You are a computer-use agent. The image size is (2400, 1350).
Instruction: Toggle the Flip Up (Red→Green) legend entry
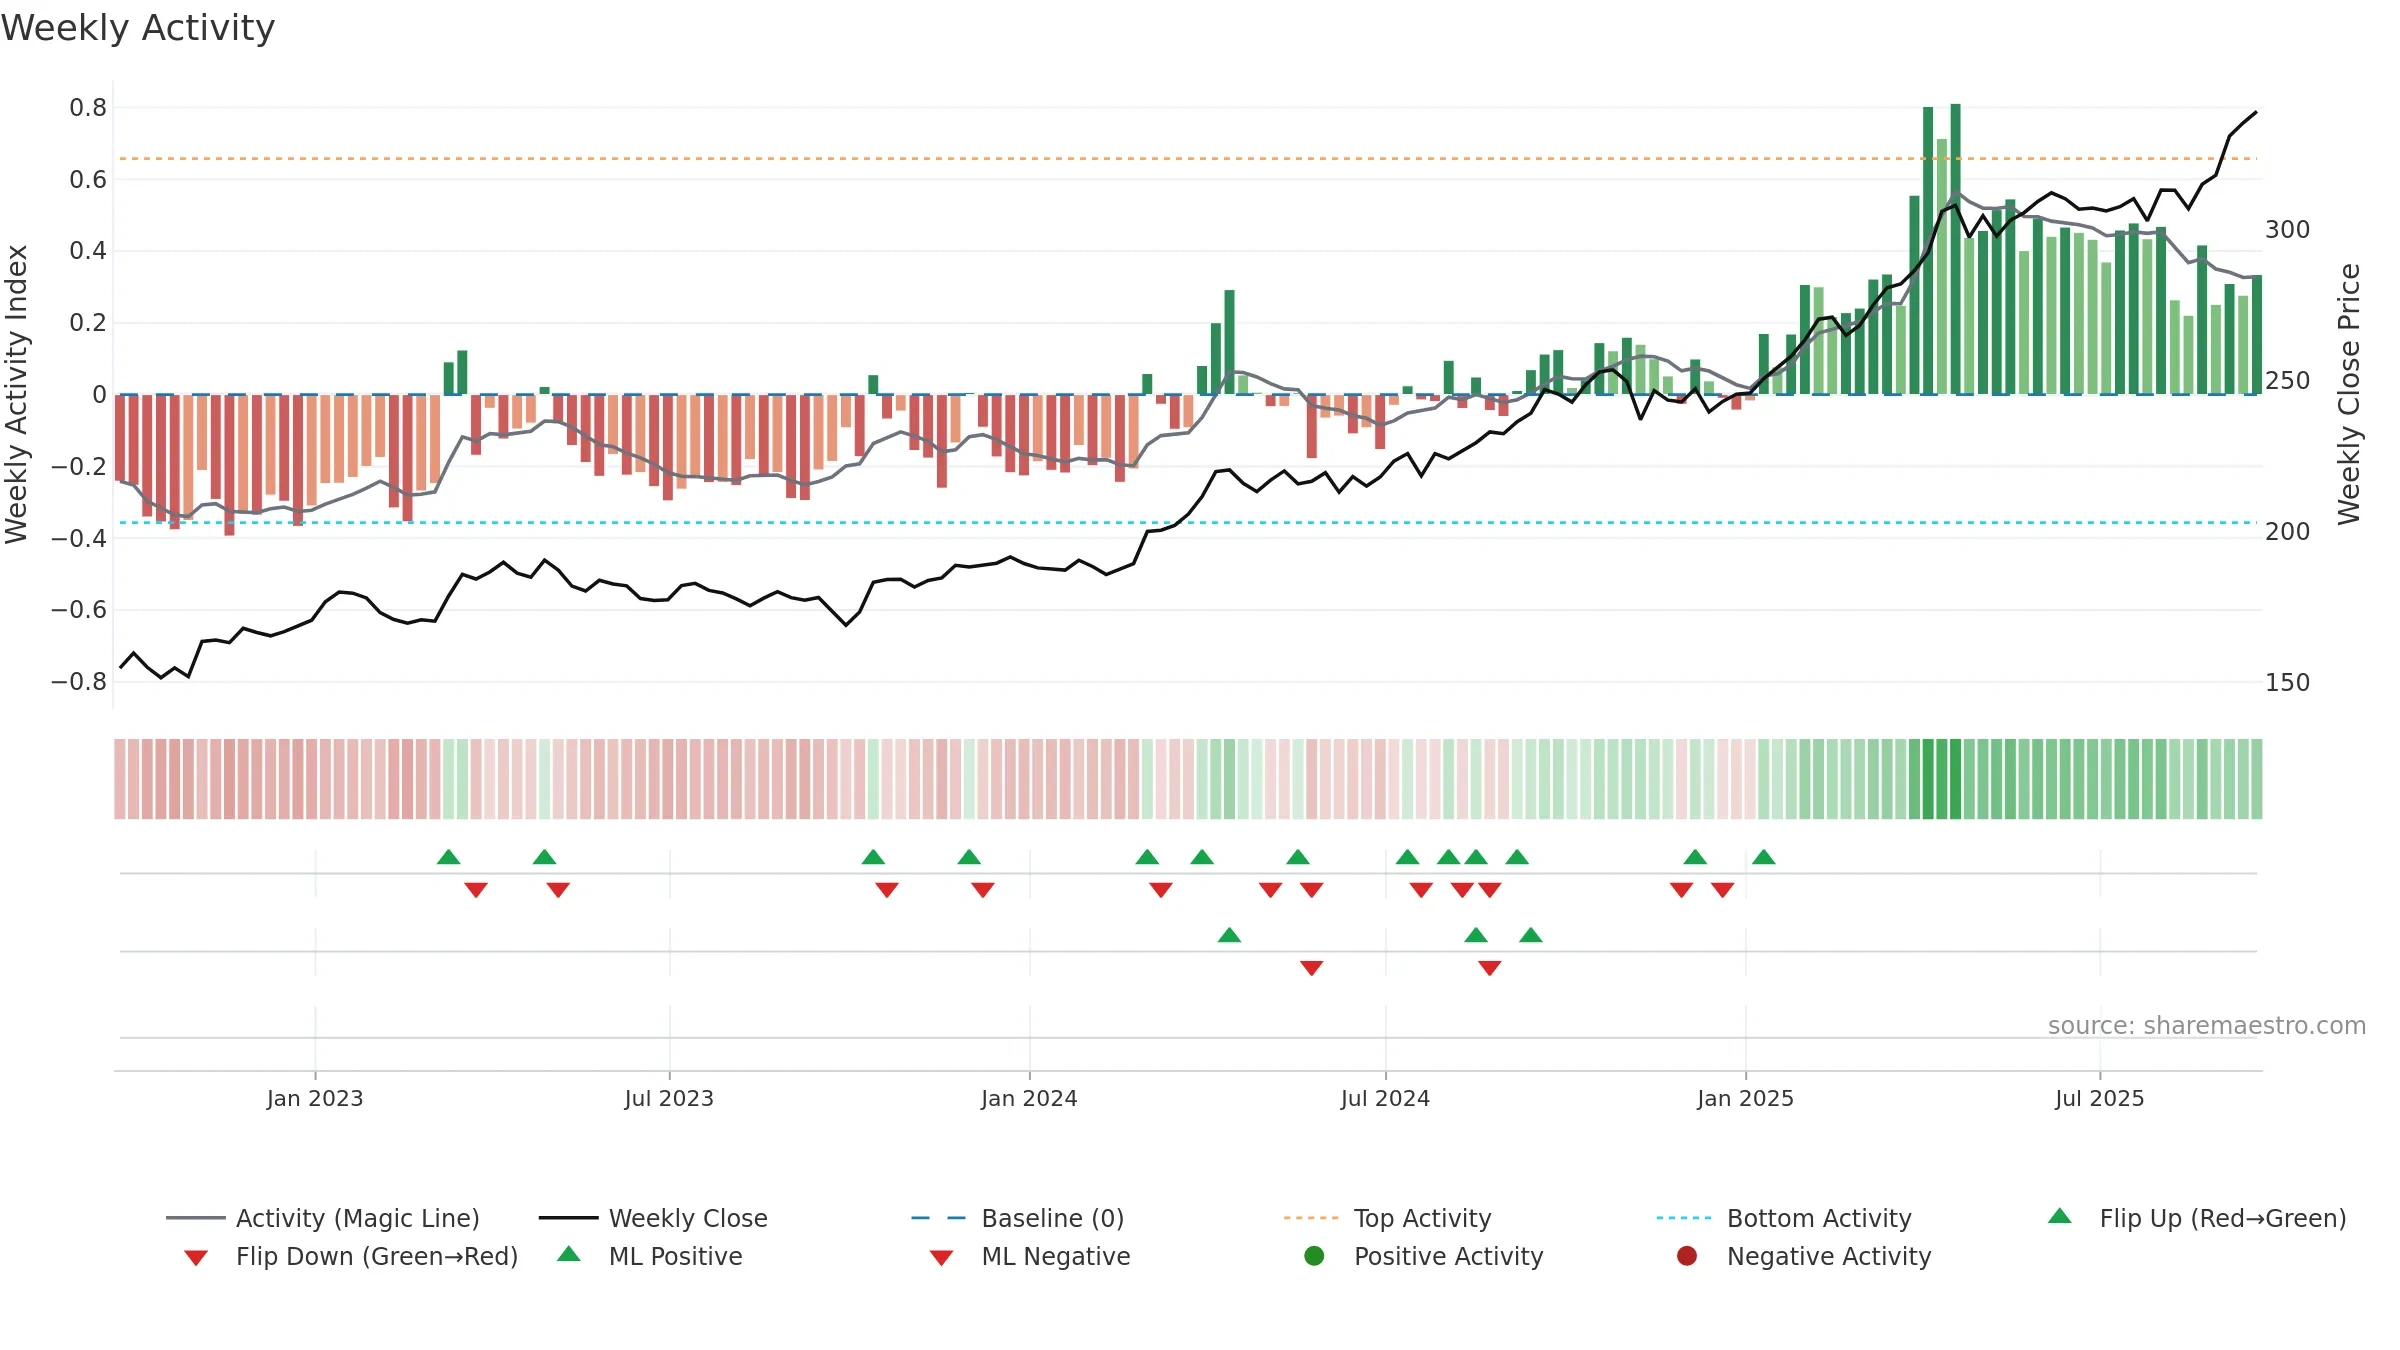(2197, 1218)
